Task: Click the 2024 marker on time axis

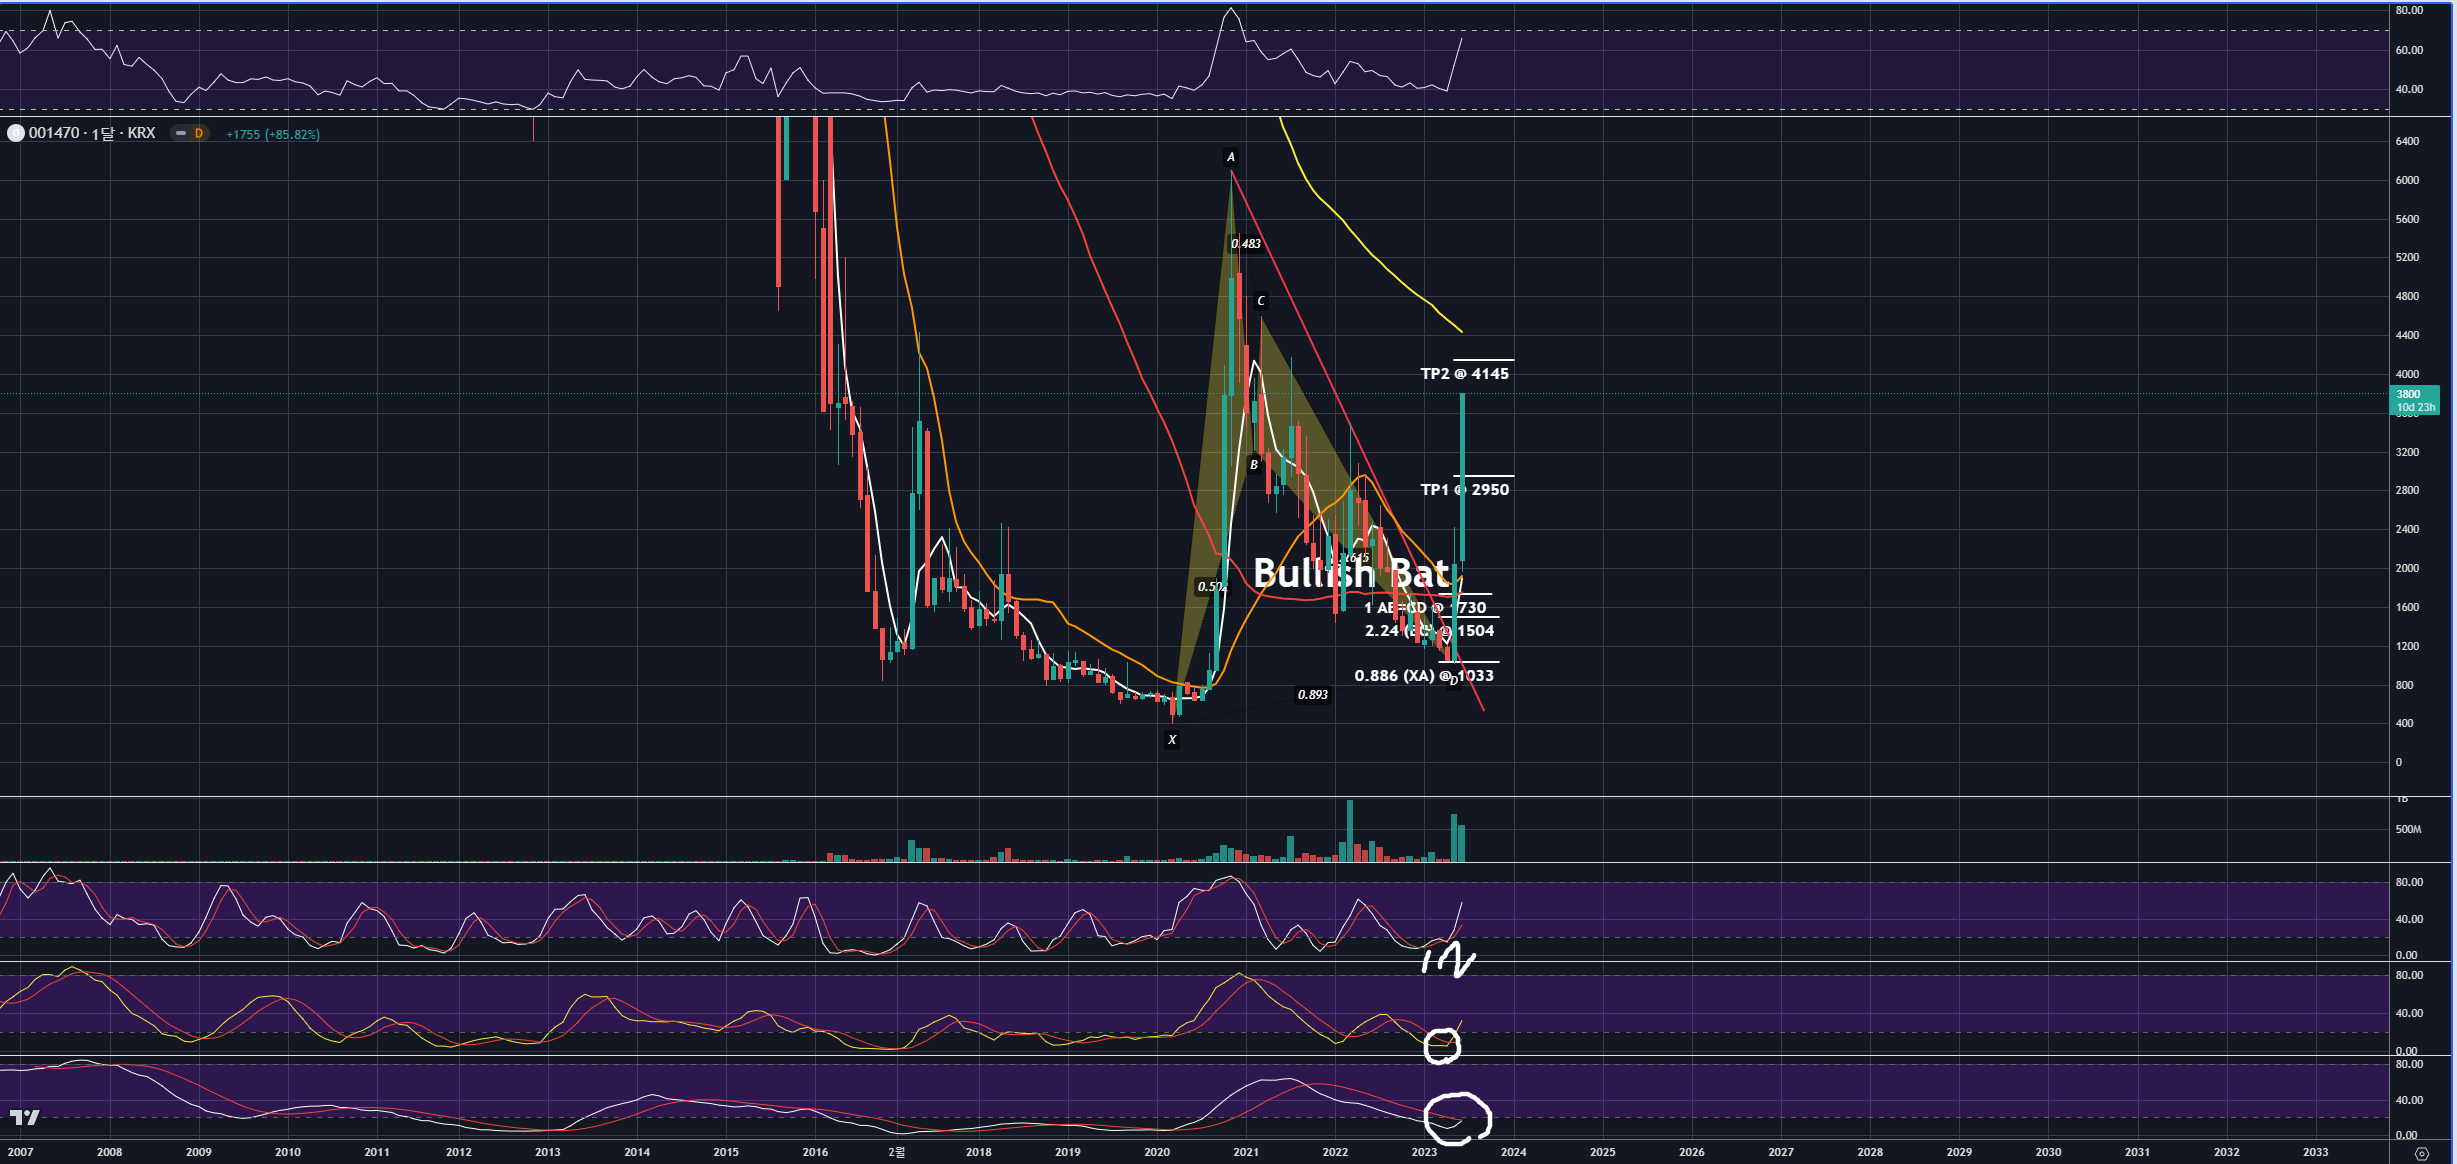Action: click(1513, 1152)
